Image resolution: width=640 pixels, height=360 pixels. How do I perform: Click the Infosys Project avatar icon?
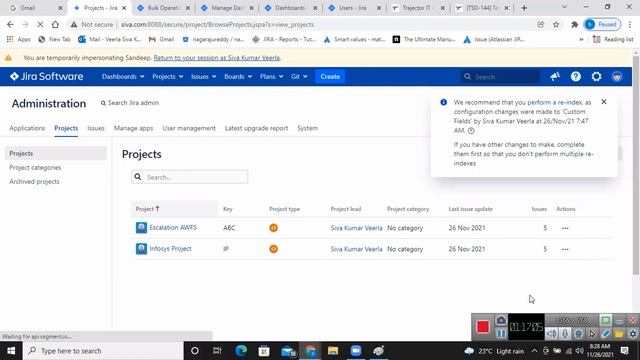coord(141,249)
